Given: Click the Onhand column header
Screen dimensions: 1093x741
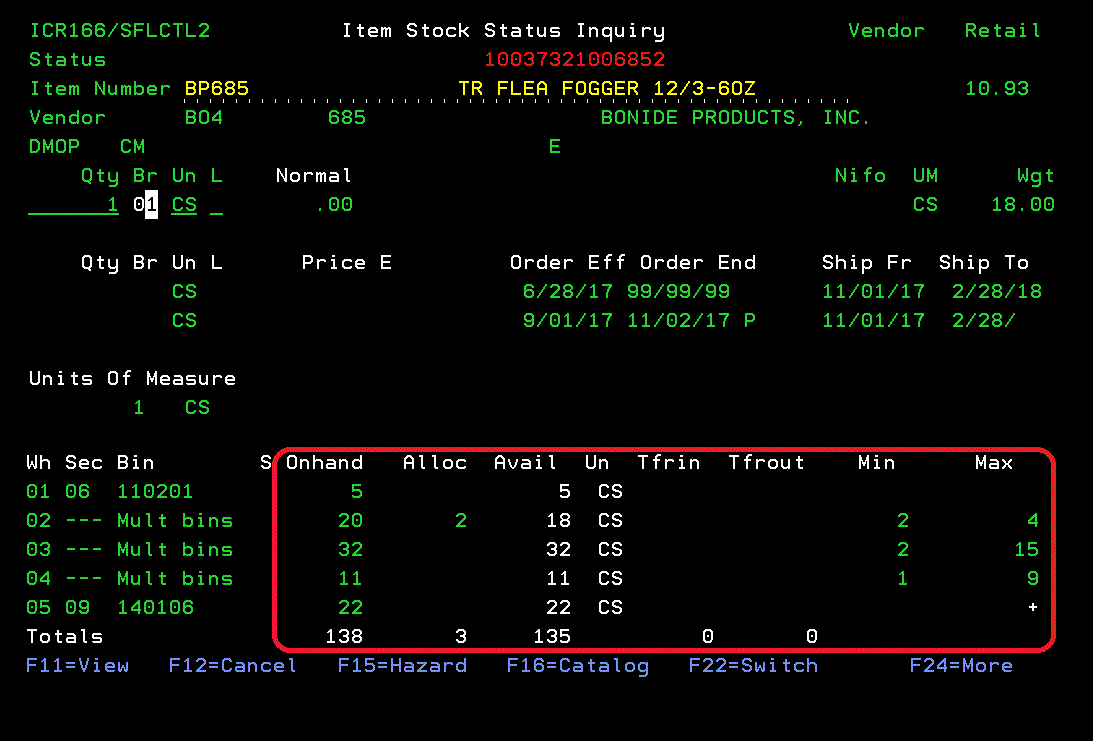Looking at the screenshot, I should click(x=324, y=463).
